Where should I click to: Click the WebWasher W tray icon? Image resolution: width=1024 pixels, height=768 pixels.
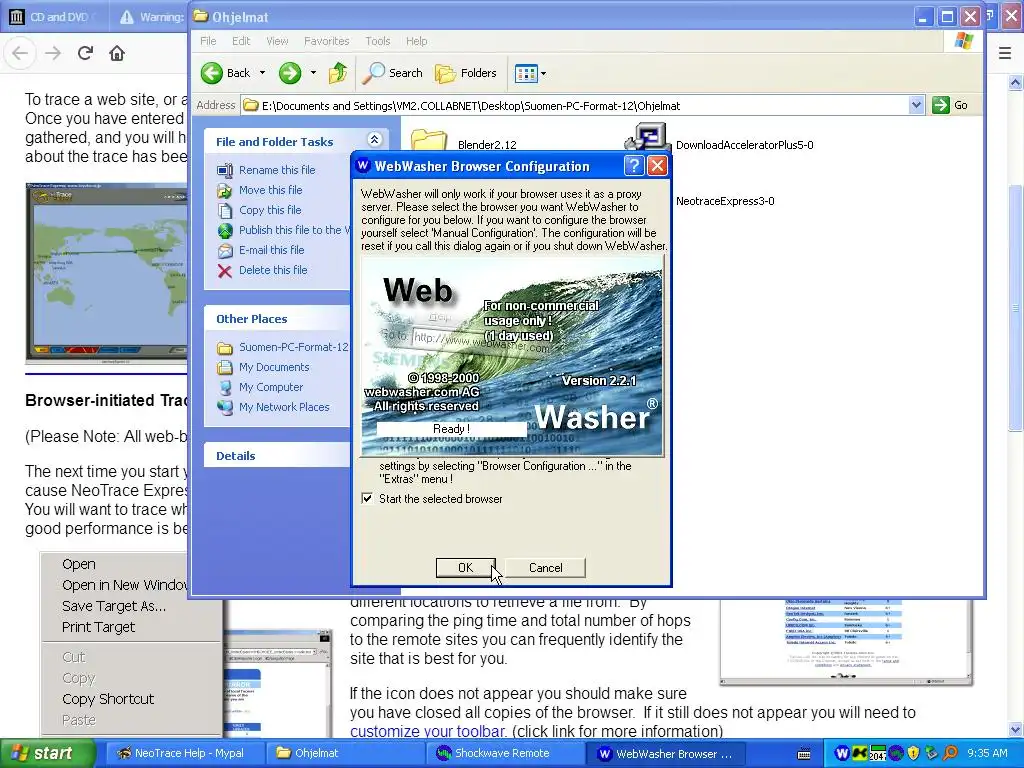click(842, 754)
